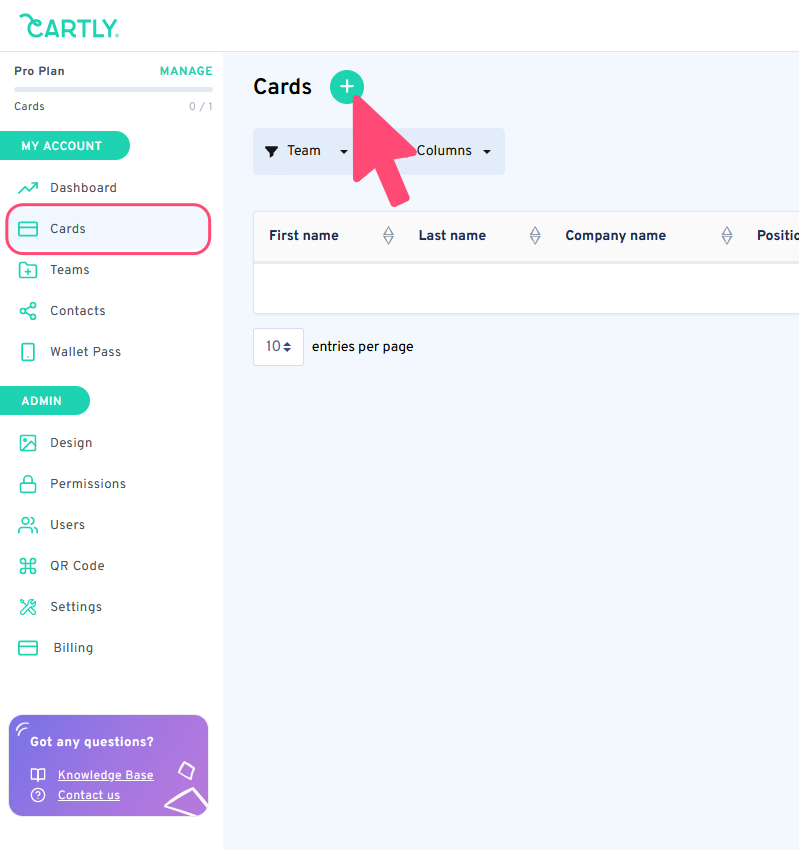Click the Design image icon

28,443
